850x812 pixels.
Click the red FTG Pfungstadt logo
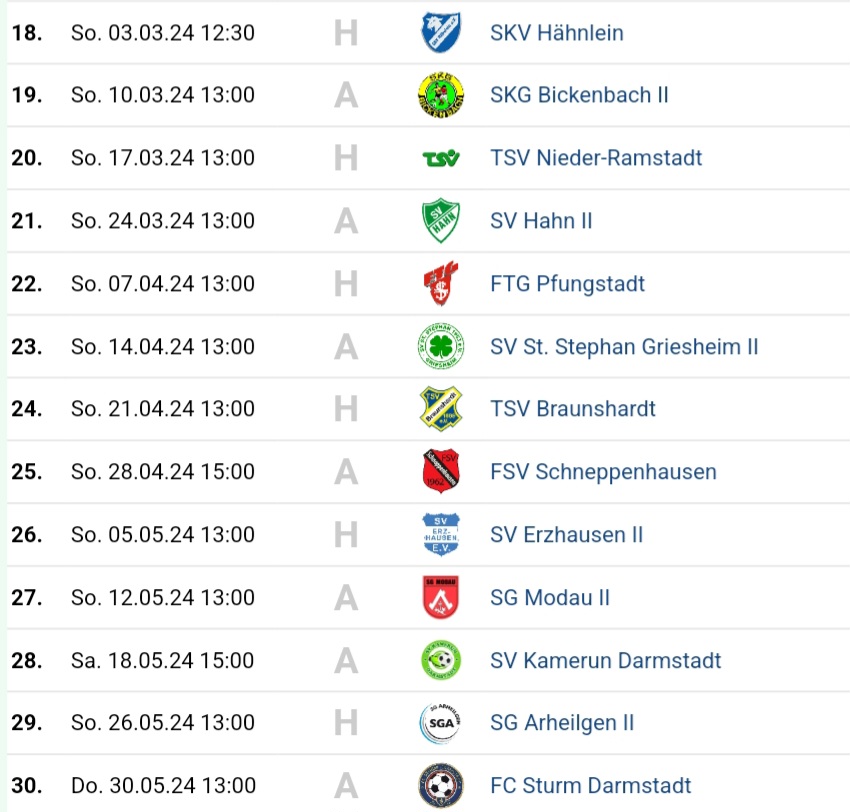point(440,284)
